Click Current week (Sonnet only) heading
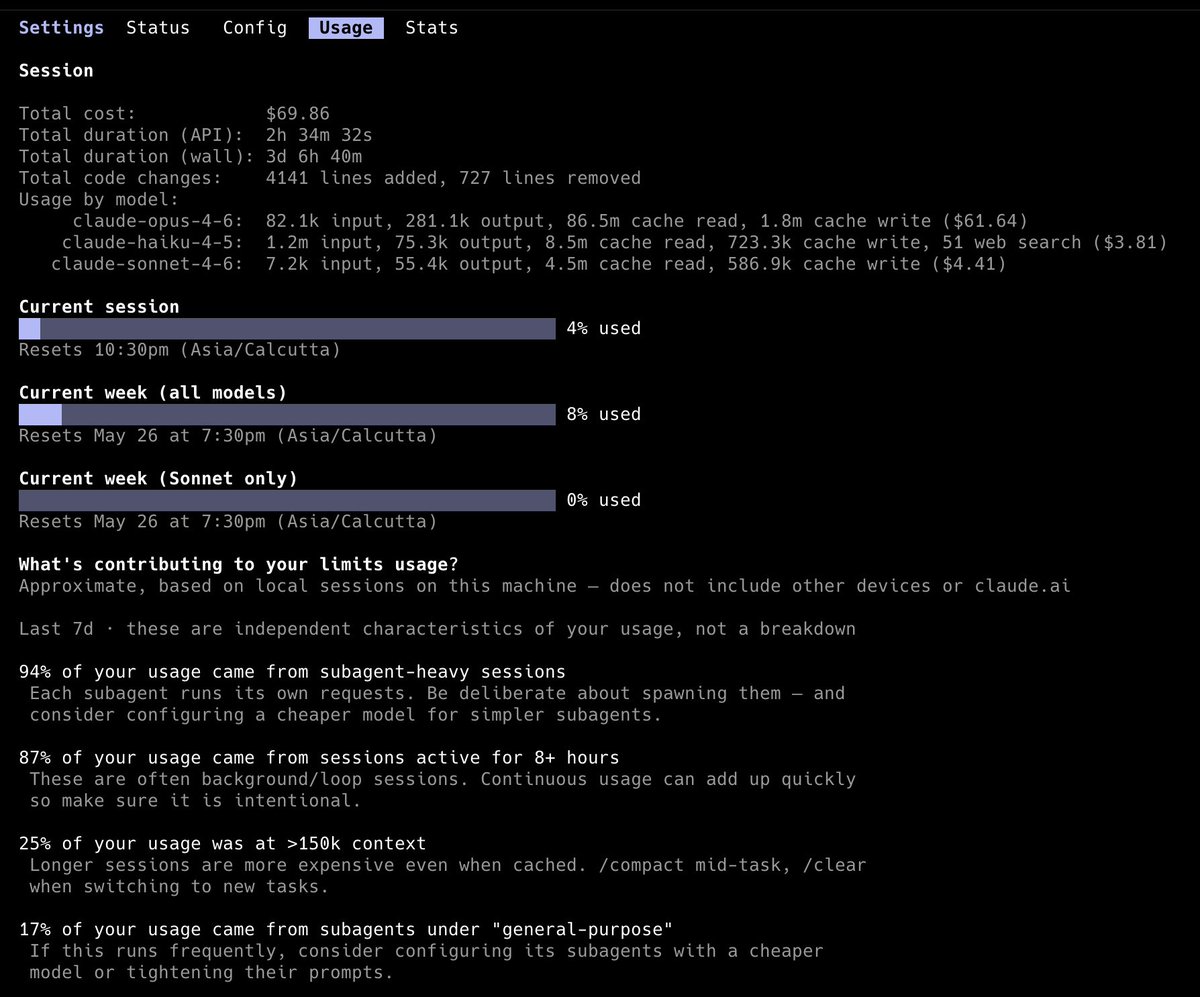 [x=158, y=479]
